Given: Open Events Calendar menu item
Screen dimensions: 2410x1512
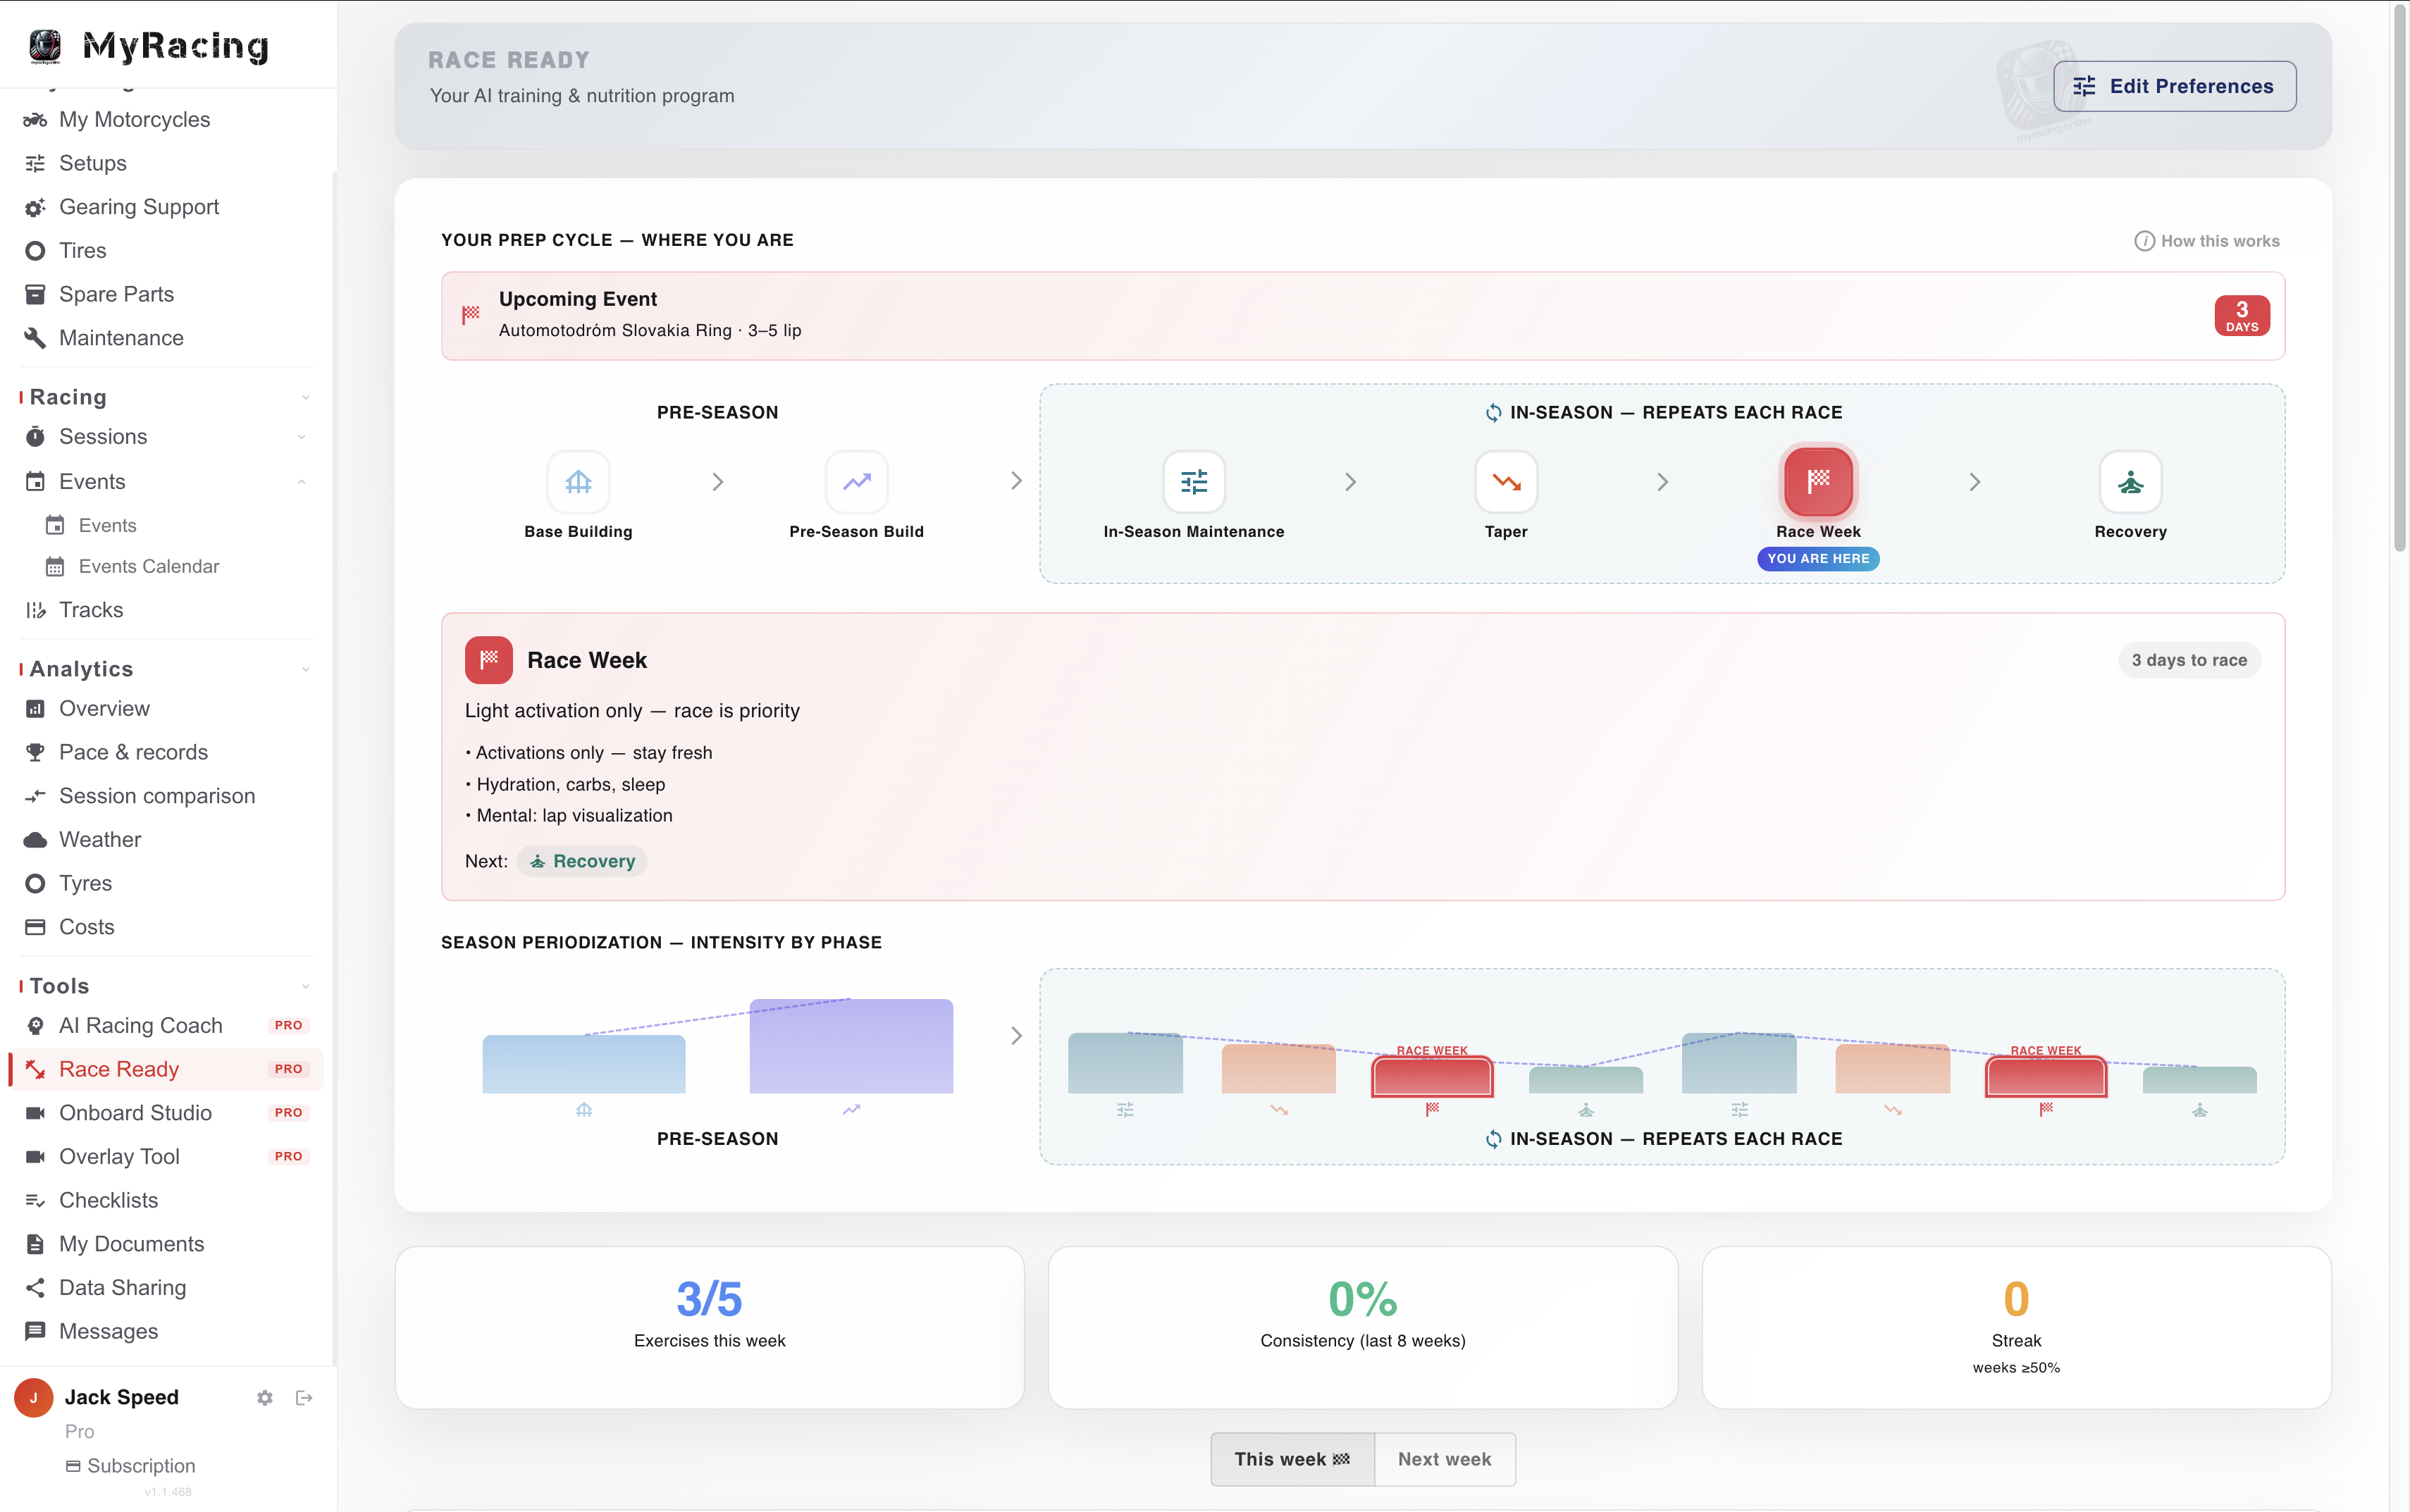Looking at the screenshot, I should click(148, 566).
